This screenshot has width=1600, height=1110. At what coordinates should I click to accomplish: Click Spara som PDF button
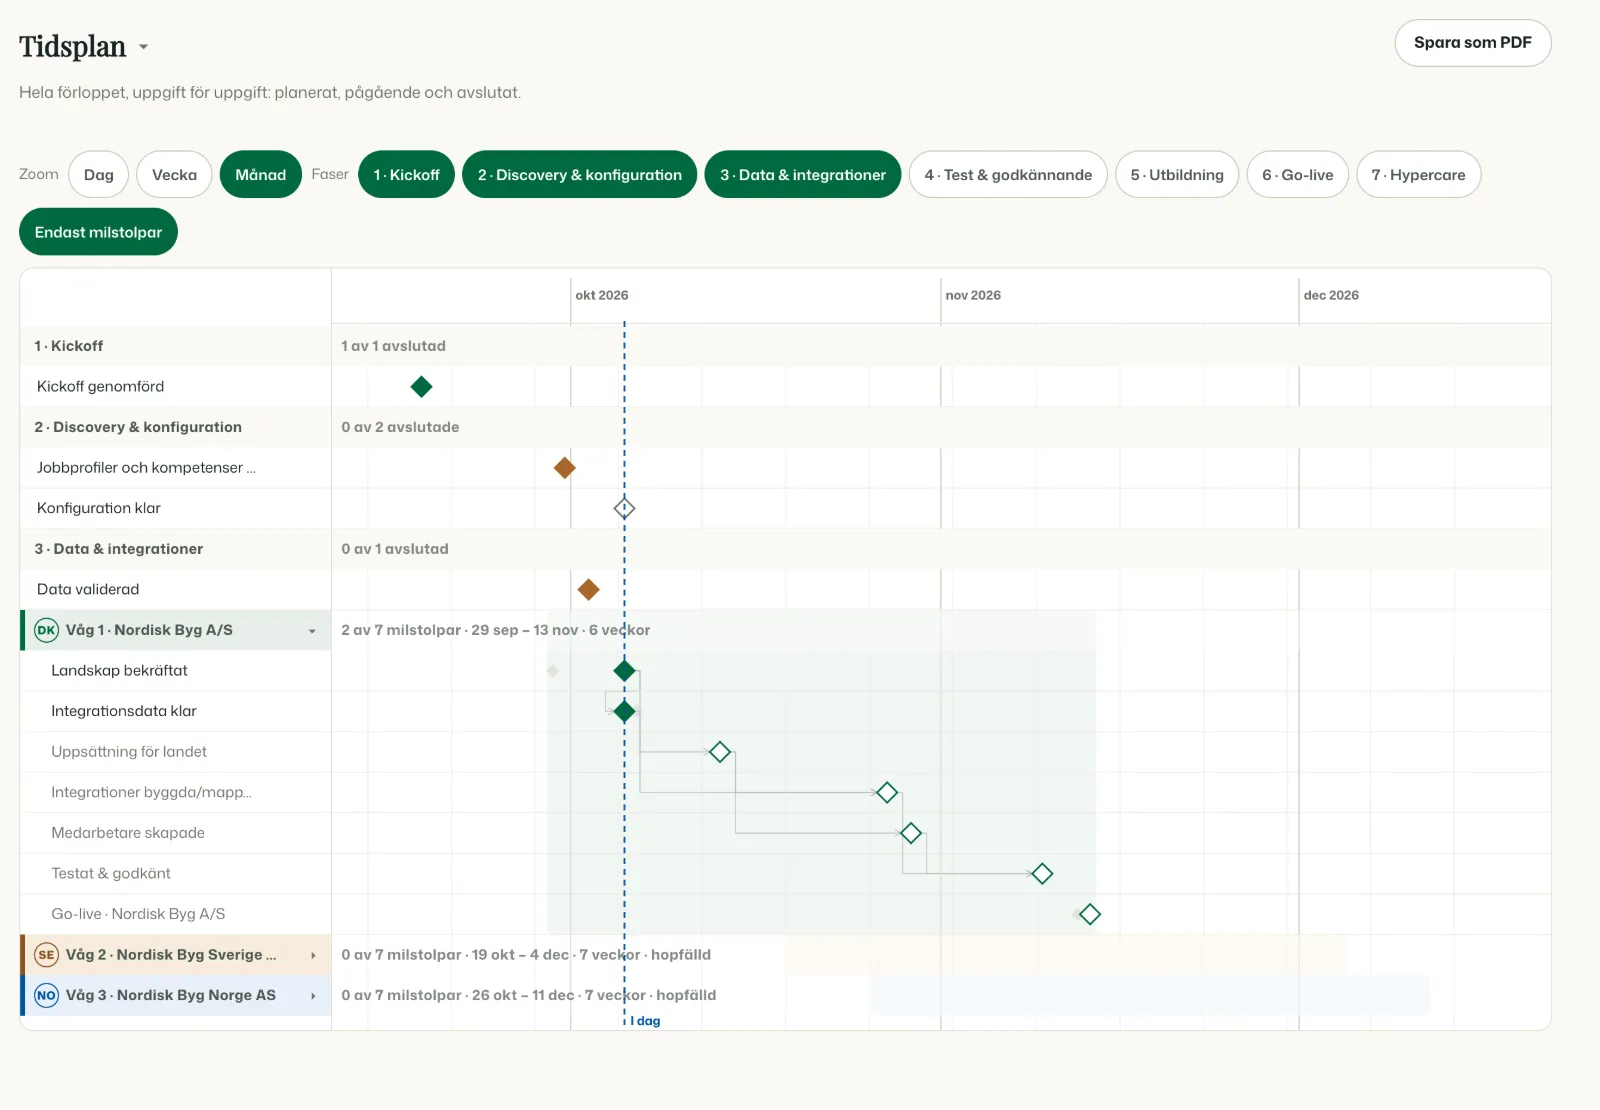pos(1473,43)
